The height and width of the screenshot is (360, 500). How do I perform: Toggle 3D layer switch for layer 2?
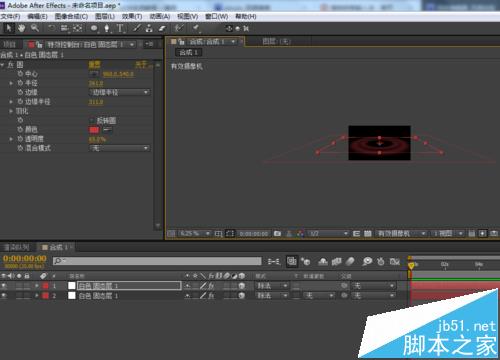(242, 295)
